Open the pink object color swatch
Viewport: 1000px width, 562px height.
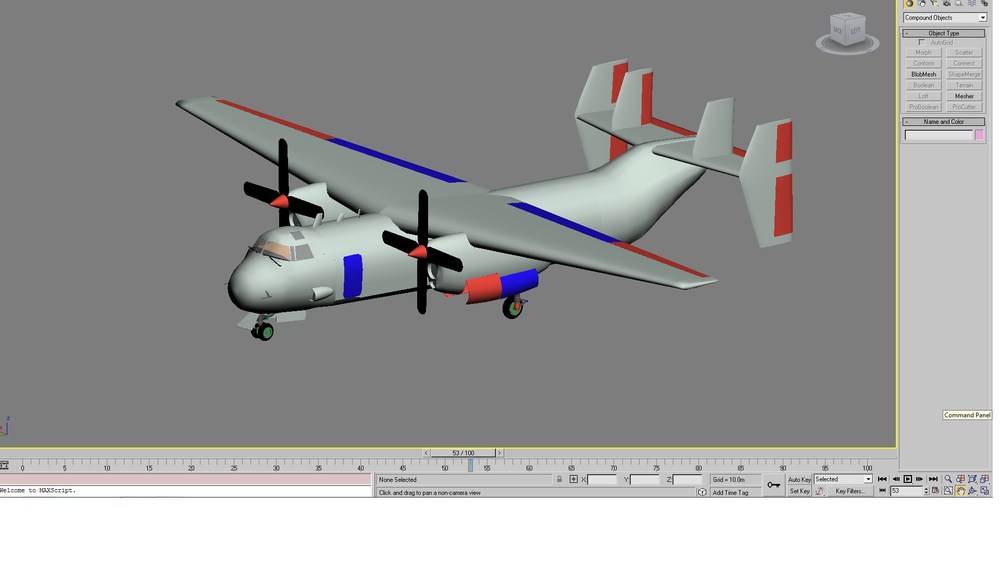point(980,135)
